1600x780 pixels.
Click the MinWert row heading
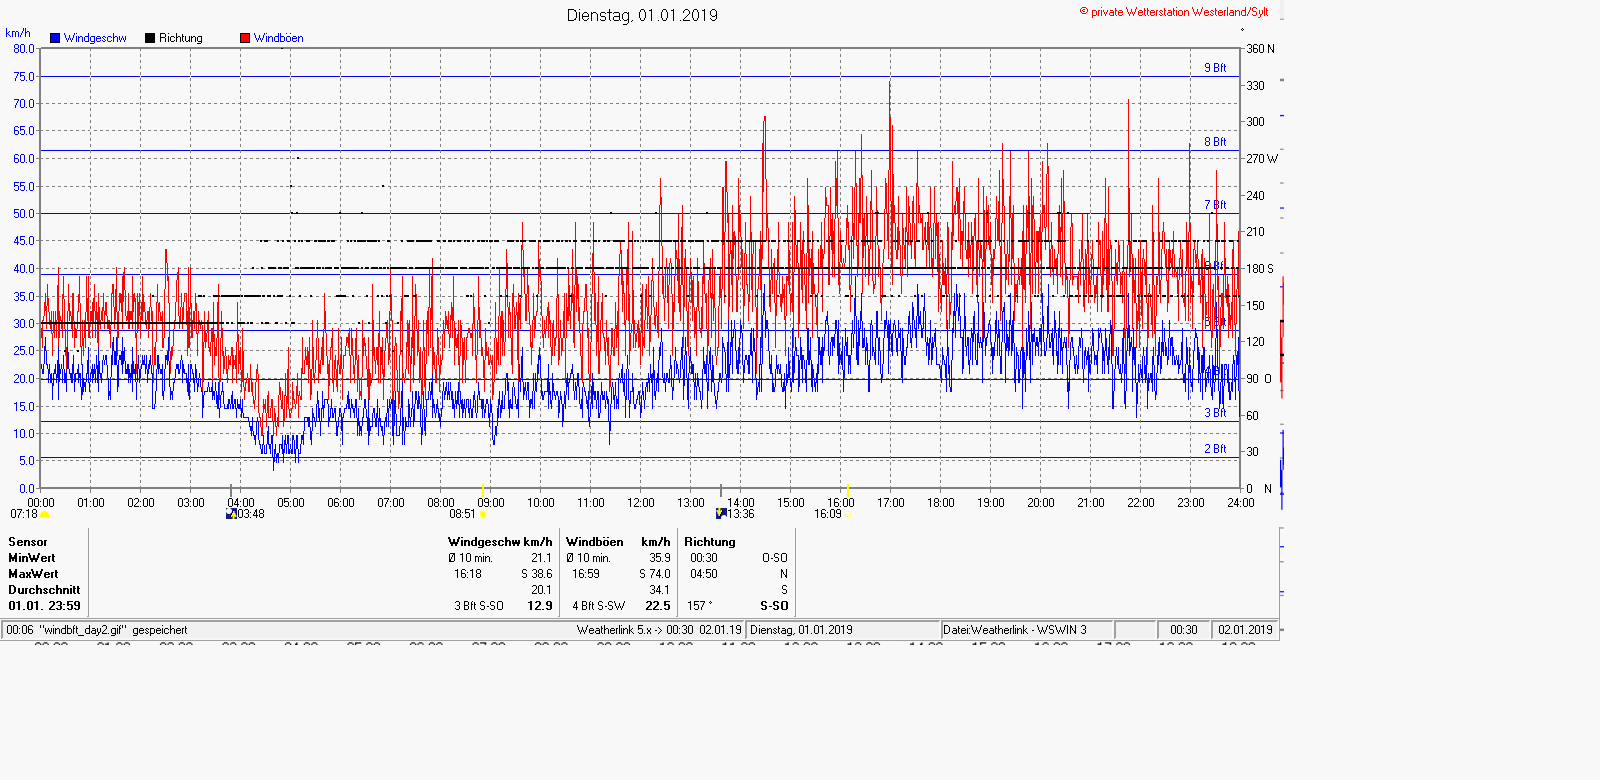click(x=32, y=558)
